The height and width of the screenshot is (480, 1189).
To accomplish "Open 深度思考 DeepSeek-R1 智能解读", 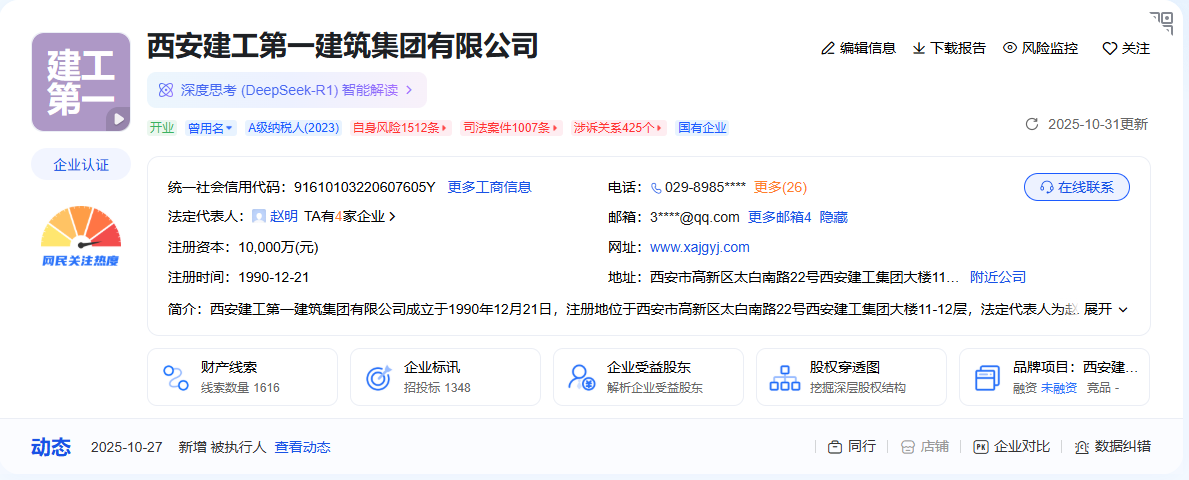I will coord(287,90).
